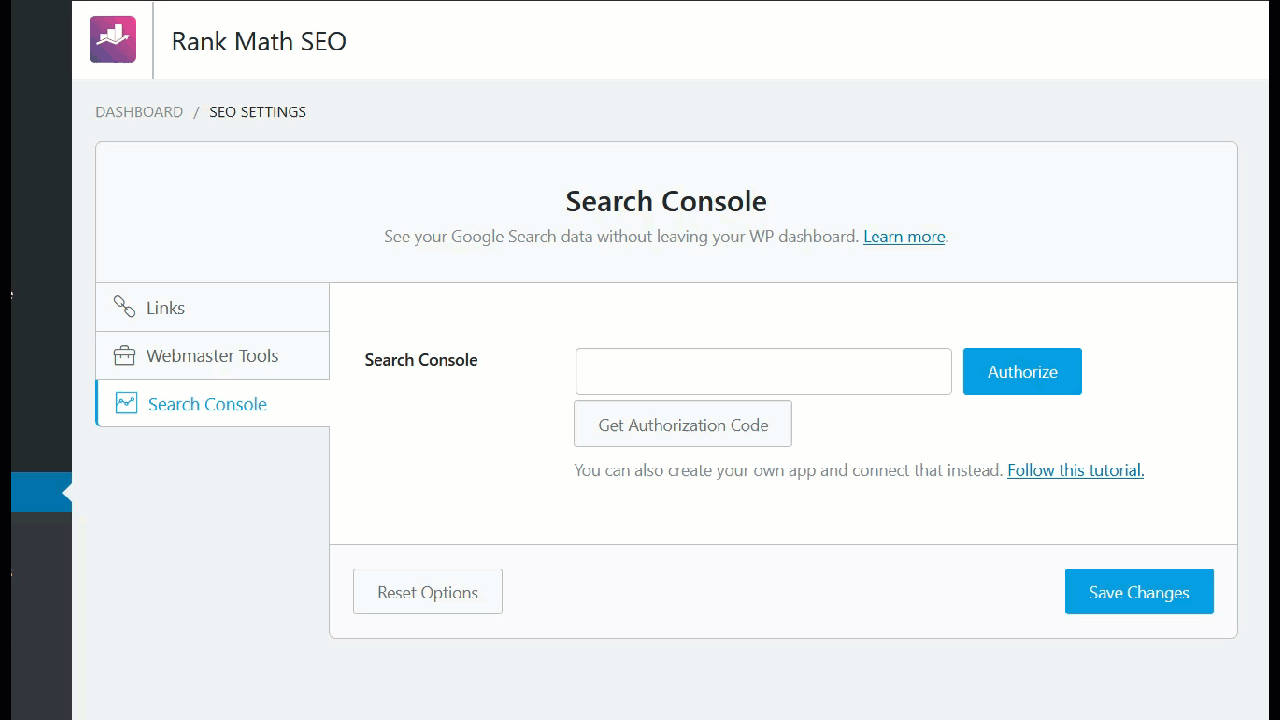Screen dimensions: 1280x720
Task: Select the Search Console tab
Action: (212, 404)
